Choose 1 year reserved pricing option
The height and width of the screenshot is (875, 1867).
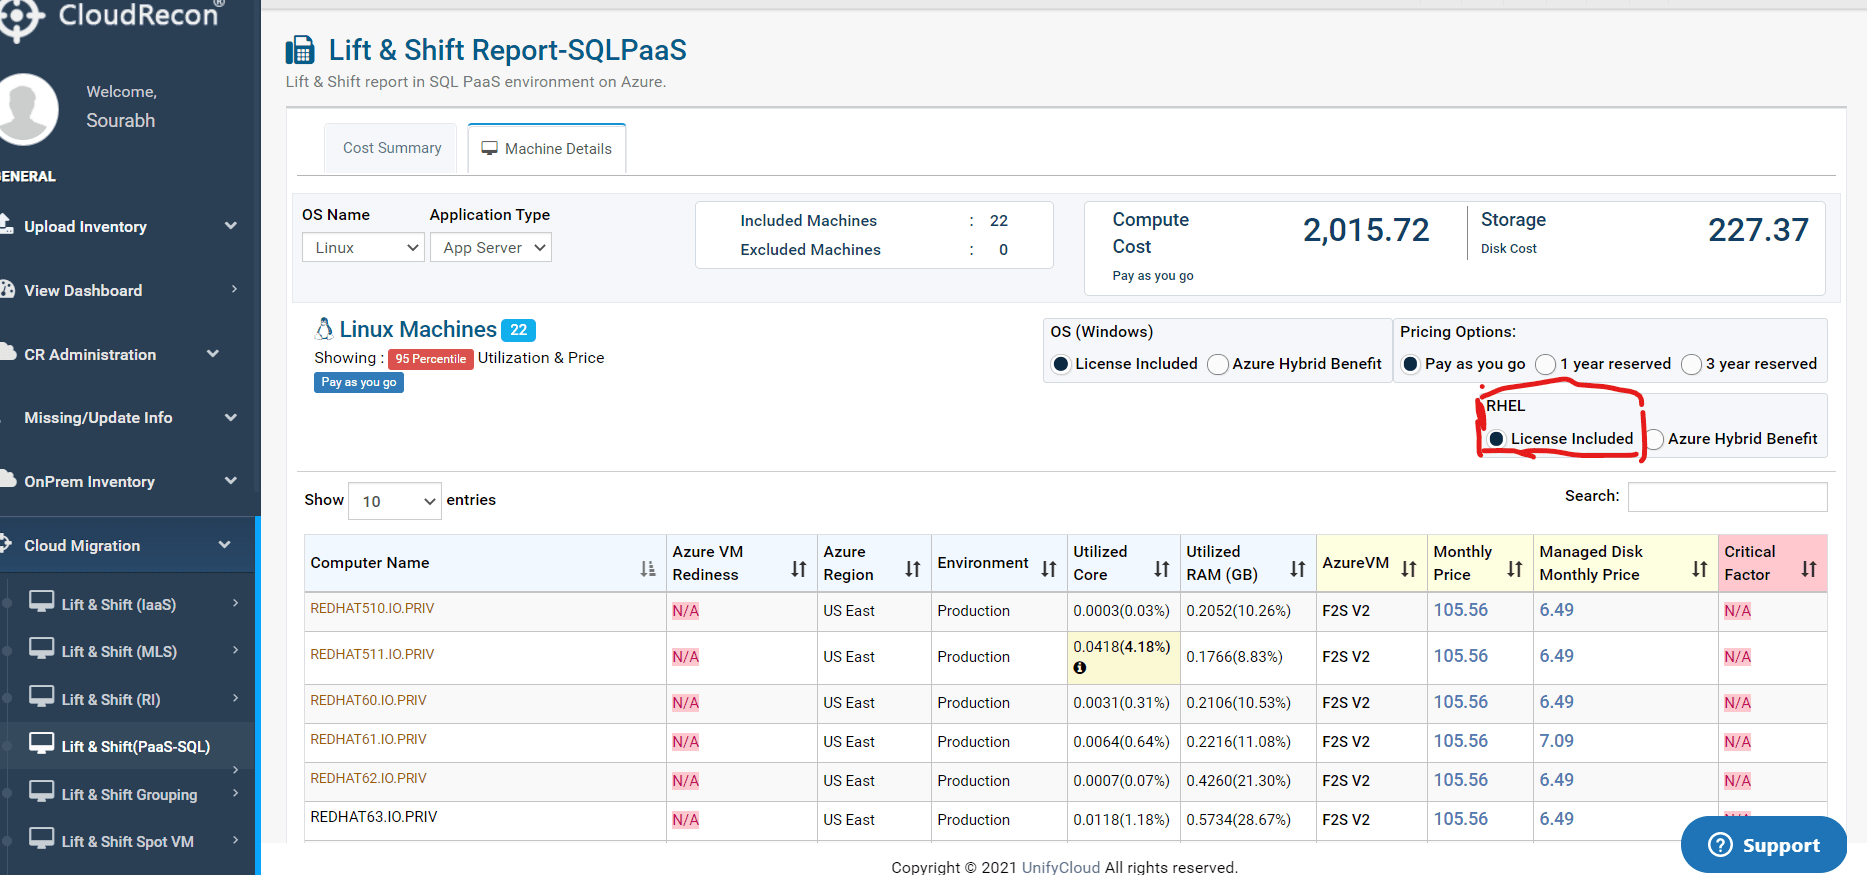click(x=1546, y=364)
